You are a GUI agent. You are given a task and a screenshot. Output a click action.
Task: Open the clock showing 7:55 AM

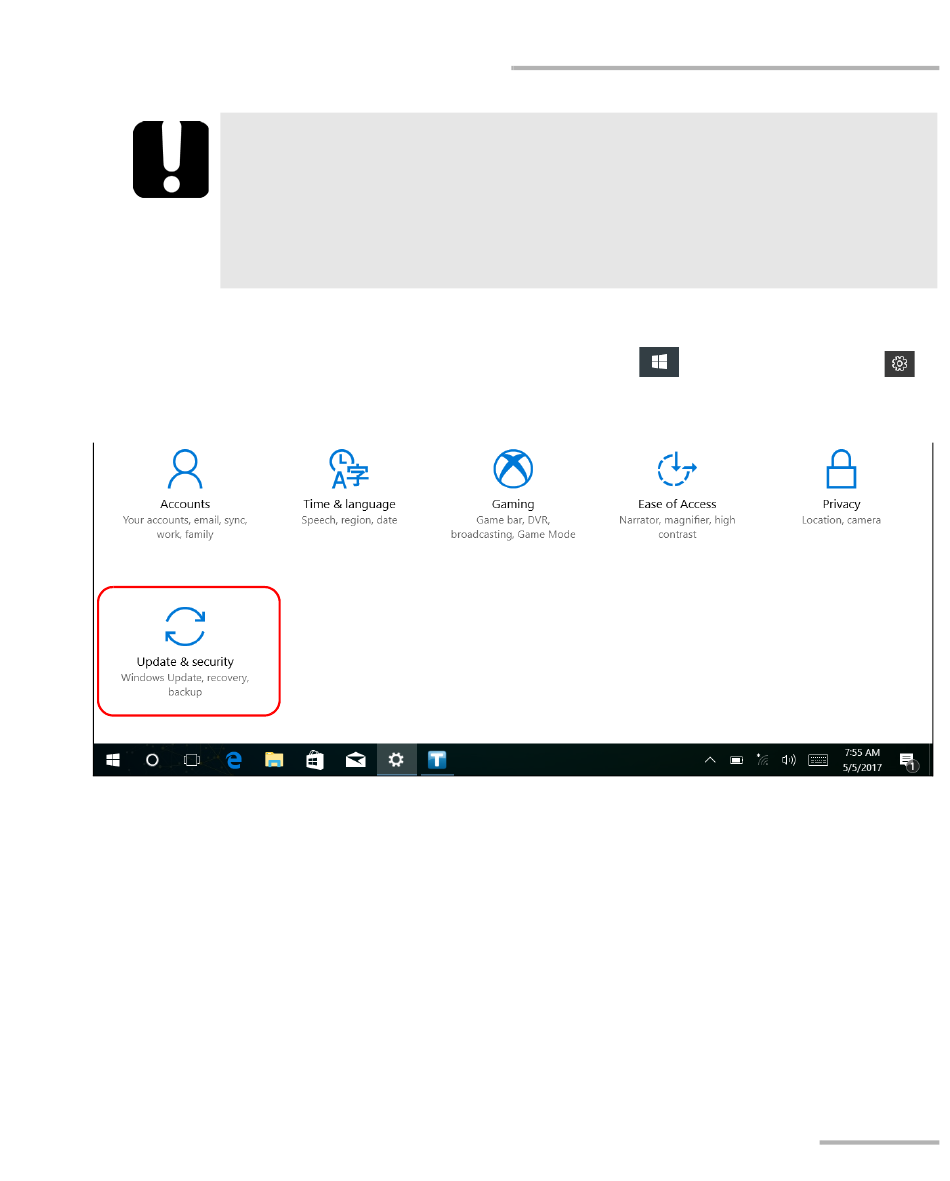pyautogui.click(x=862, y=760)
